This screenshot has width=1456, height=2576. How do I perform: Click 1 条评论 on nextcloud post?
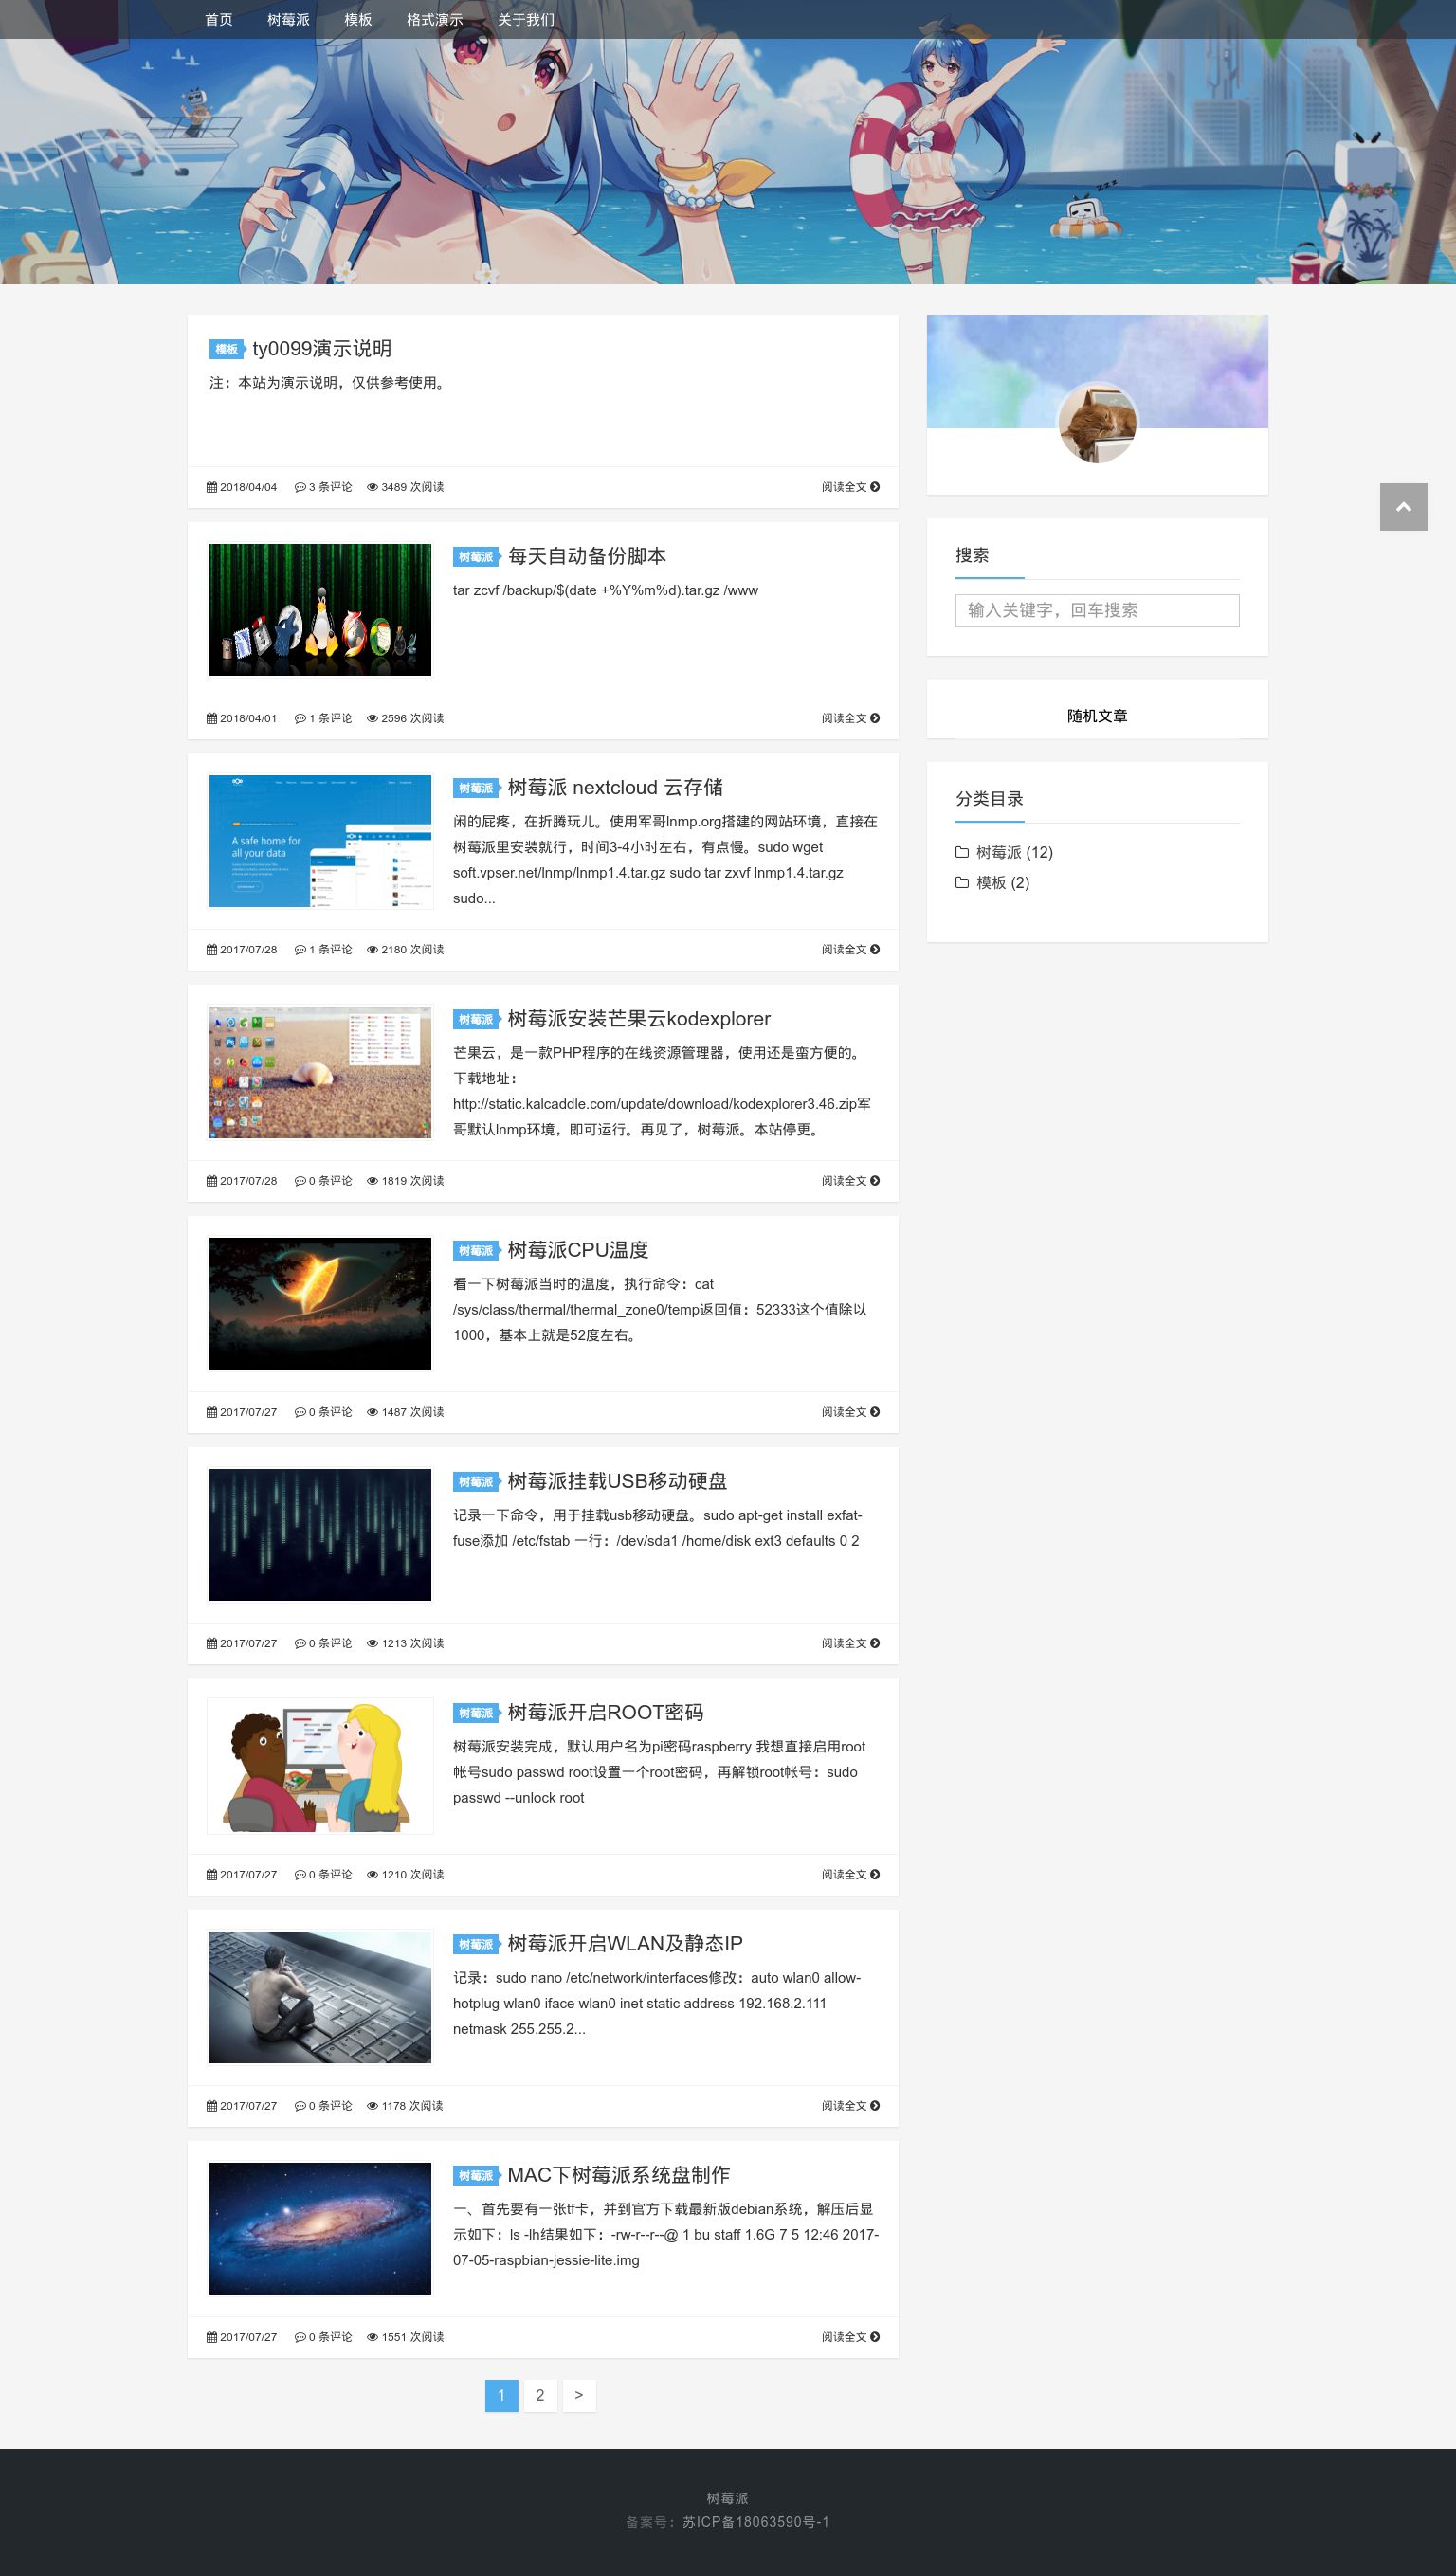tap(323, 949)
